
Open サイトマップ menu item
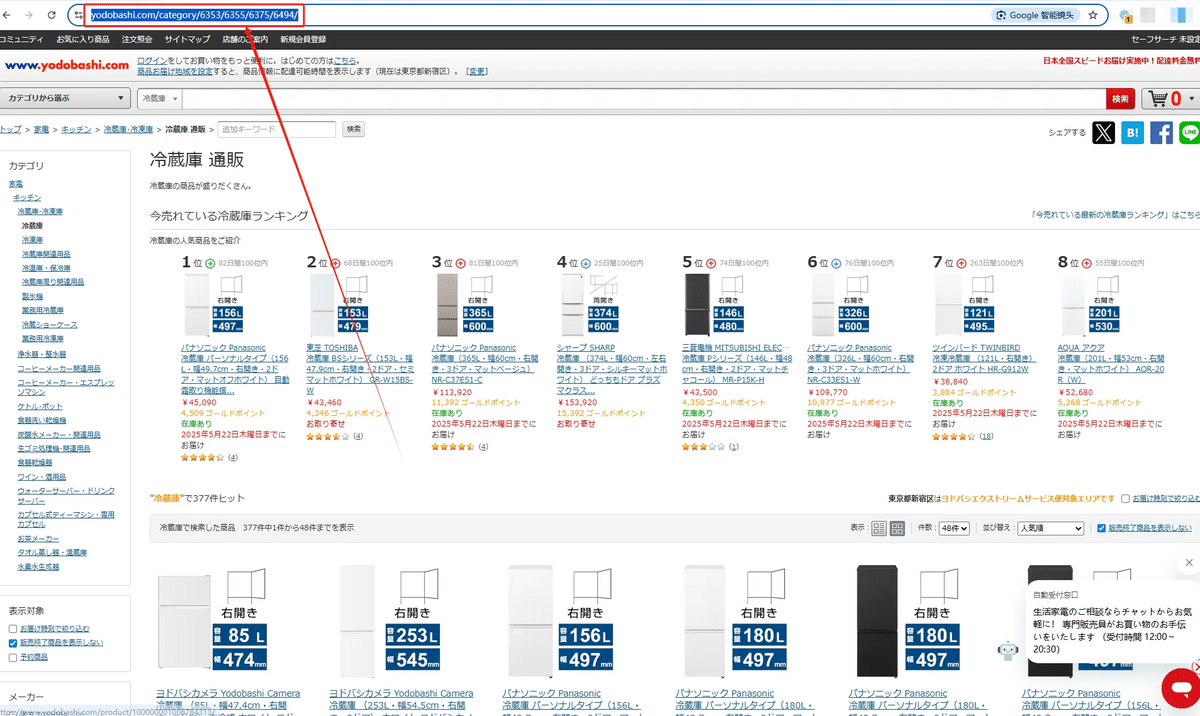(187, 39)
